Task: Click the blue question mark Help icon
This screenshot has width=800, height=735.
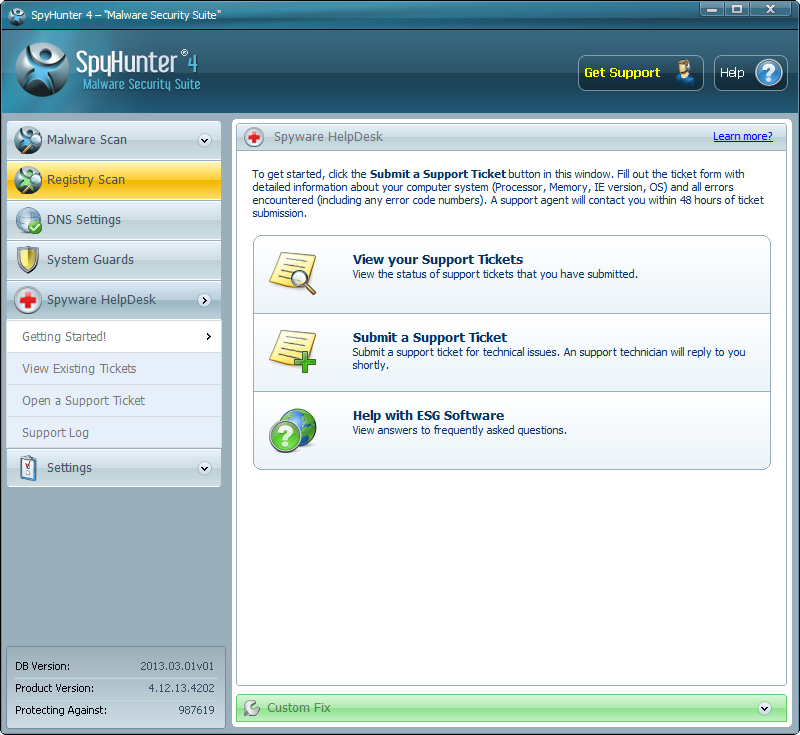Action: point(769,73)
